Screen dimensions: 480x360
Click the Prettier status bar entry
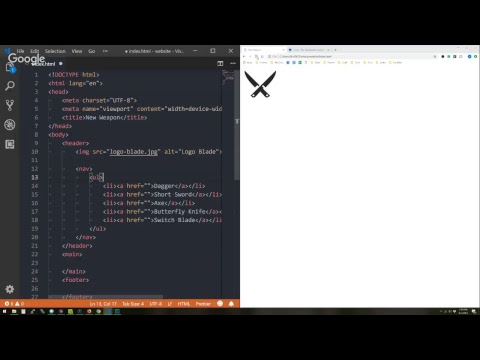pos(203,304)
